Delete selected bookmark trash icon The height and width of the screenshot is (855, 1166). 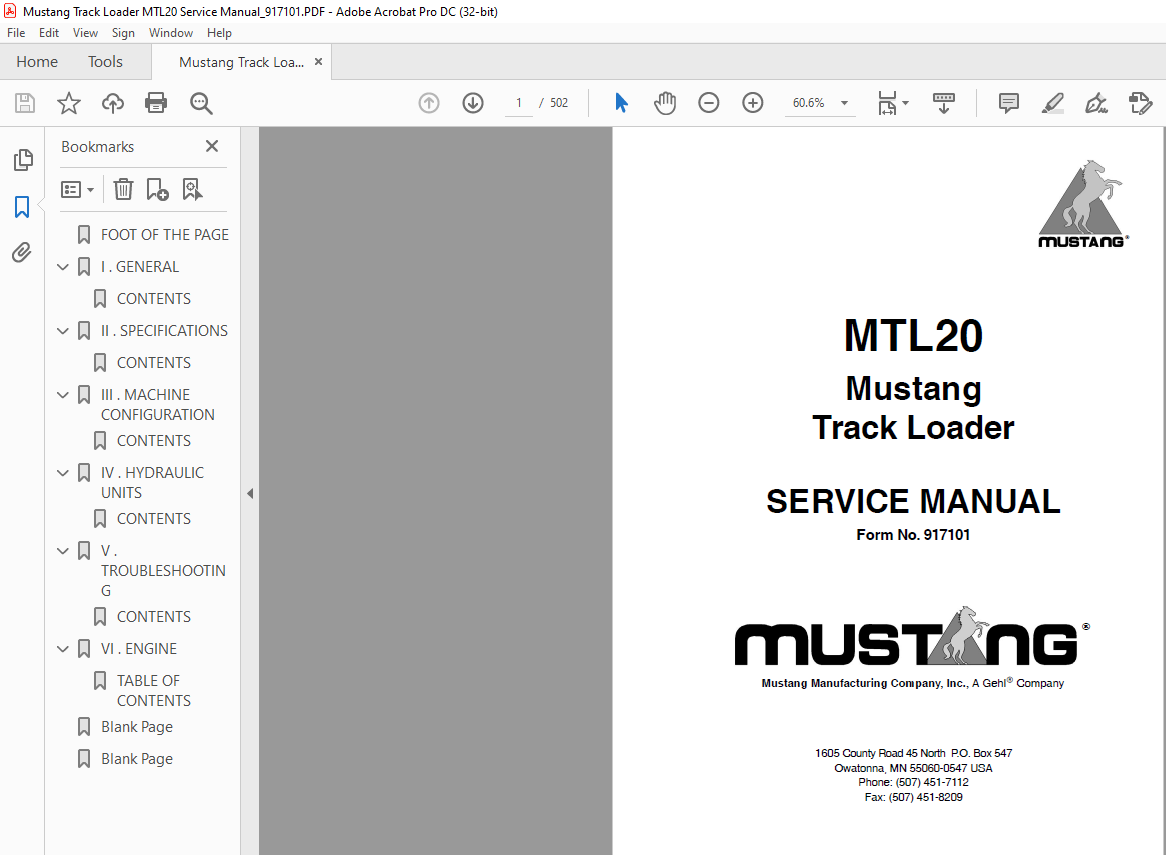tap(123, 190)
